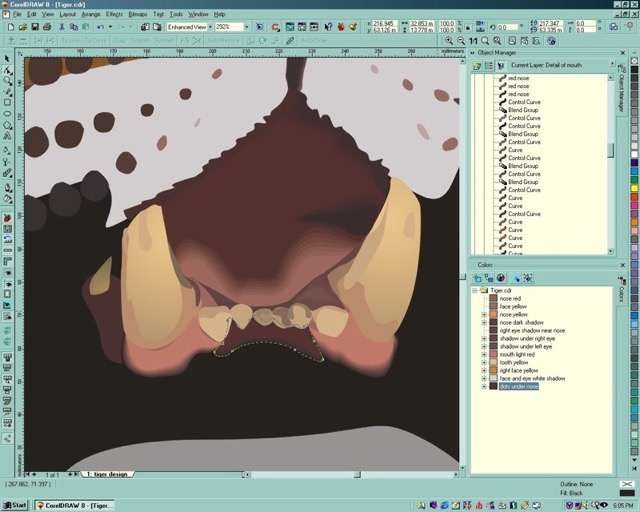Click the Import icon
This screenshot has height=512, width=640.
[145, 27]
